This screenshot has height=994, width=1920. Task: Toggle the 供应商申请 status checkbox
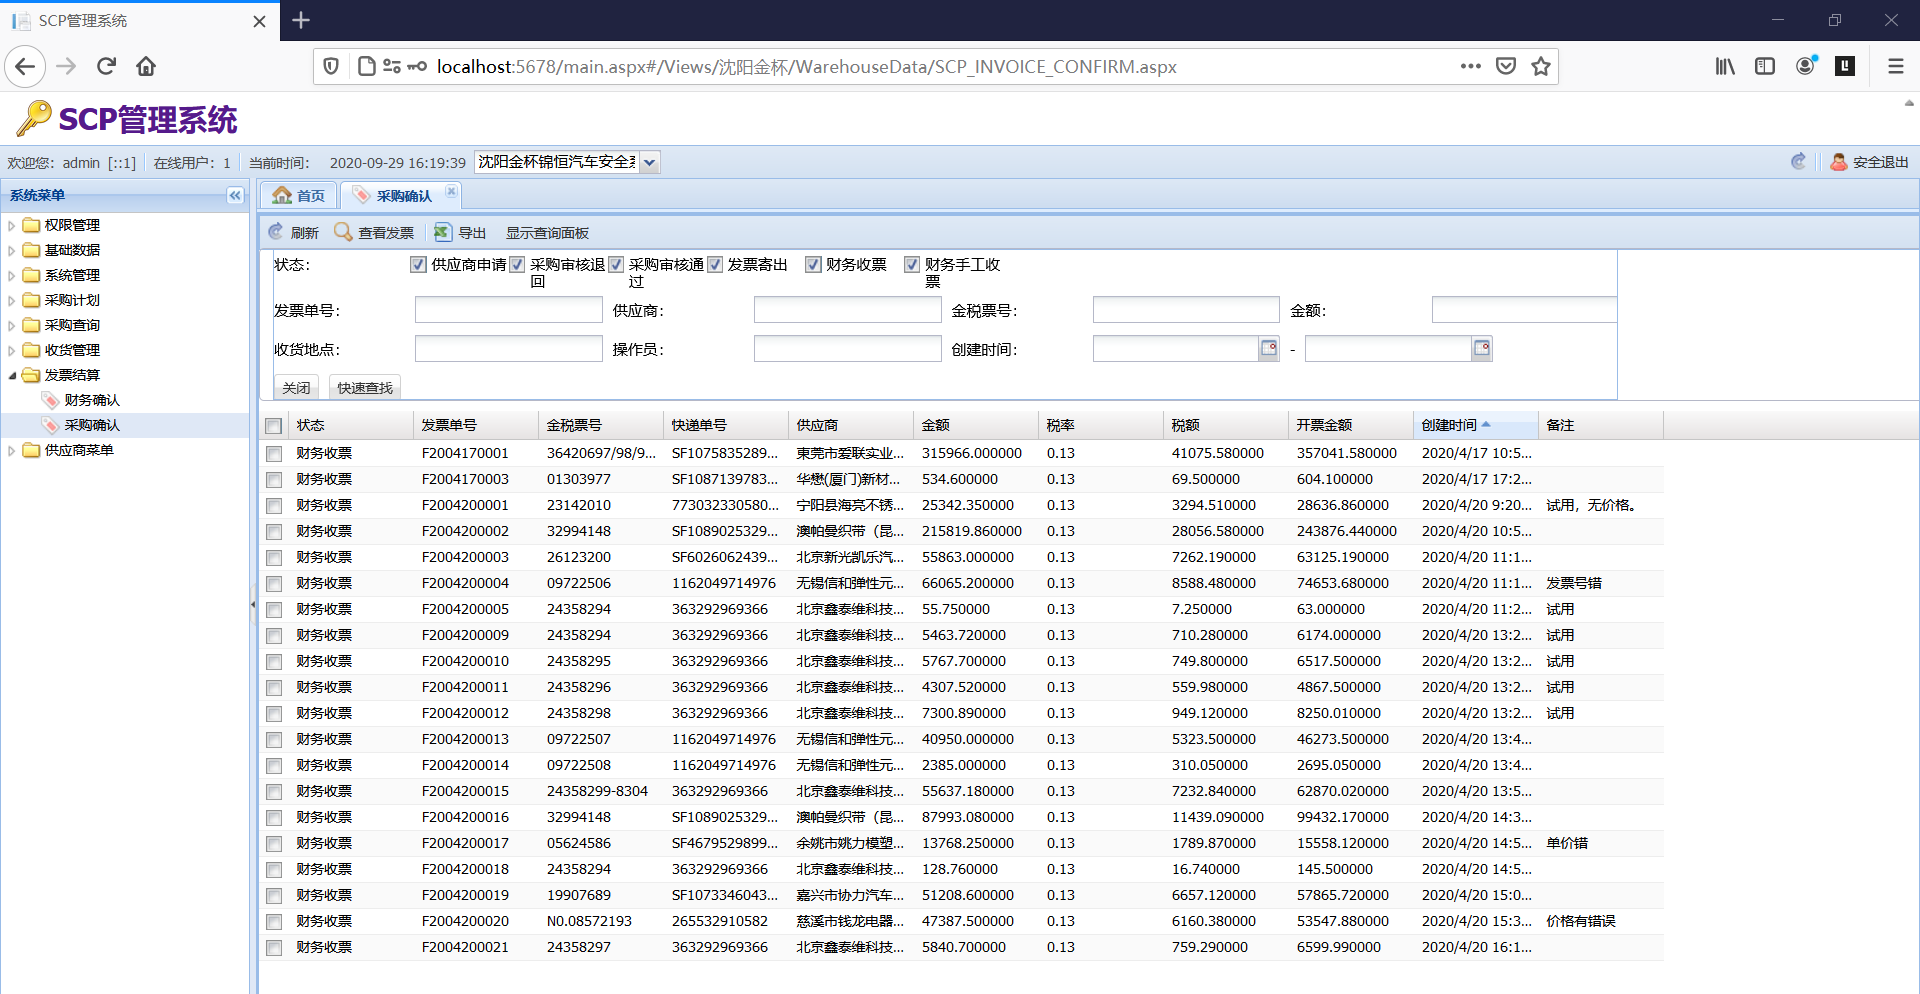418,264
